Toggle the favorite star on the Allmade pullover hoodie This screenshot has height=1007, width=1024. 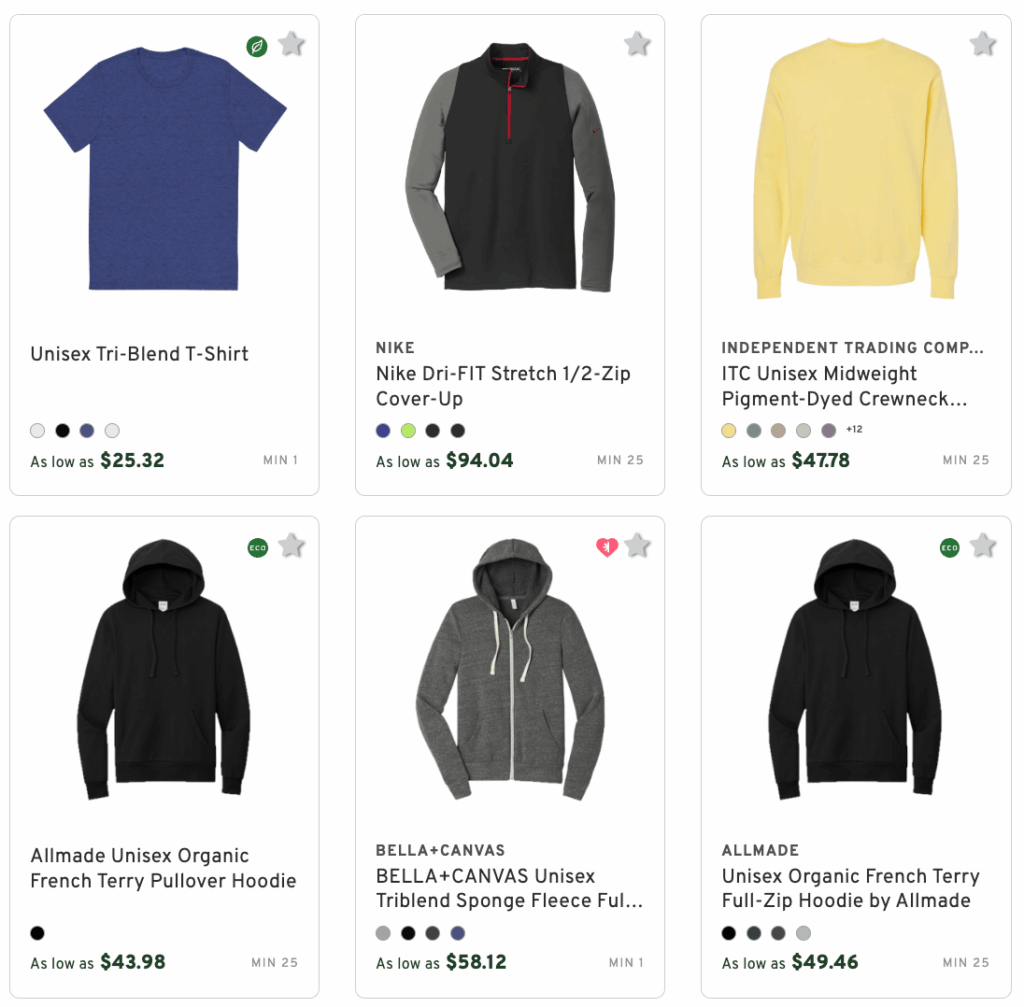(291, 546)
